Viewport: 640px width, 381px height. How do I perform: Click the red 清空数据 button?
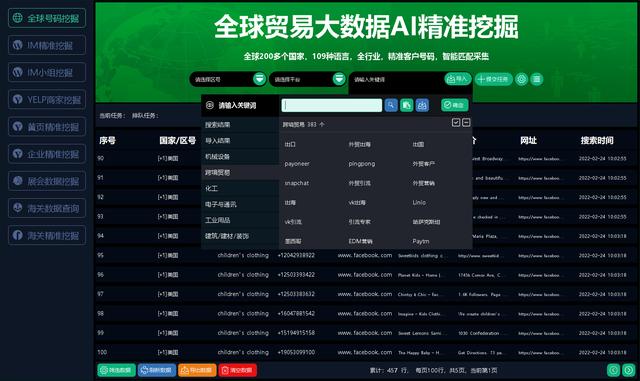point(238,370)
